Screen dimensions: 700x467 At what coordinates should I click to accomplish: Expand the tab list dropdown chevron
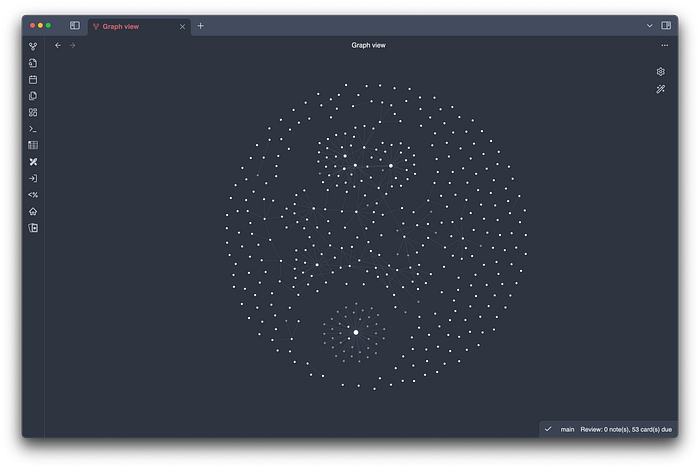650,26
